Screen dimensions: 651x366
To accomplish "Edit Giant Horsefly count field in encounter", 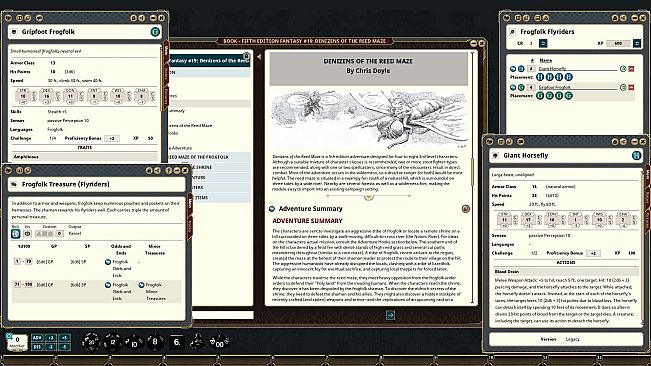I will 531,69.
